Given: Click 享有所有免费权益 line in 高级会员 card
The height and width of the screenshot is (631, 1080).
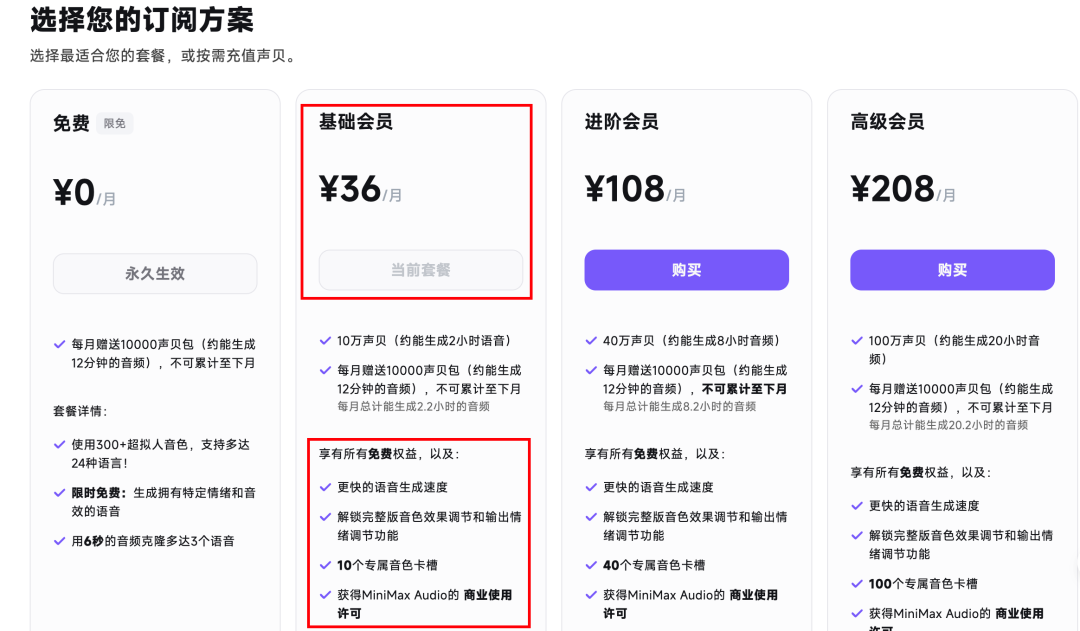Looking at the screenshot, I should (x=921, y=473).
